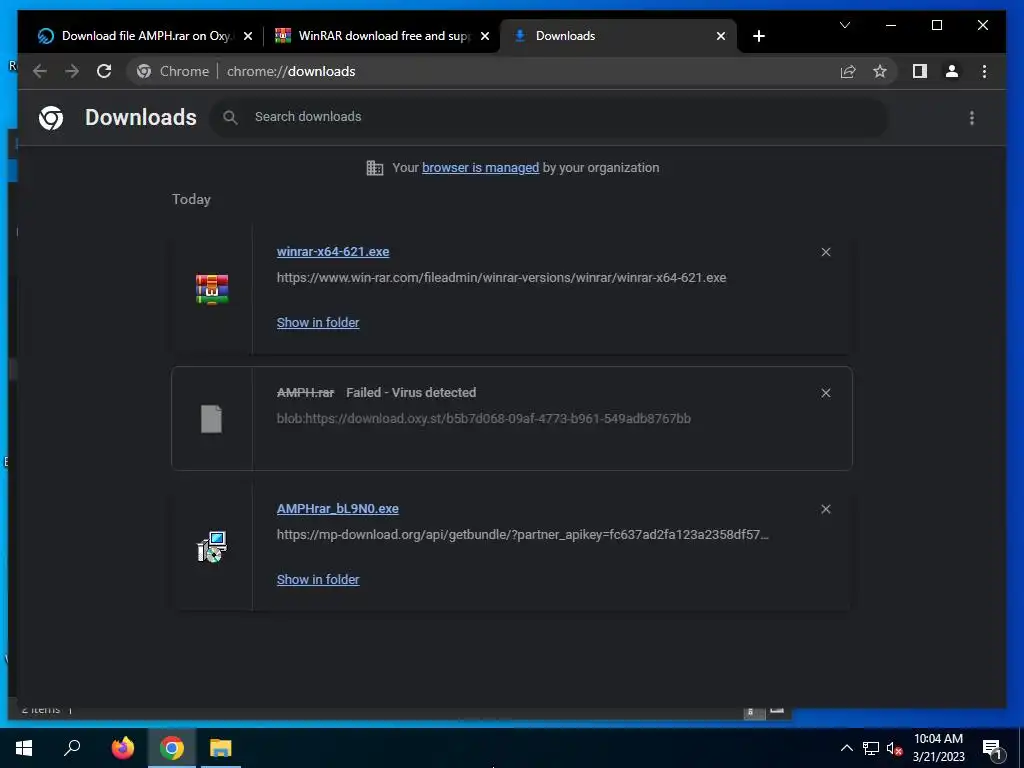The width and height of the screenshot is (1024, 768).
Task: Click the AMPHrar_bL9N0.exe installer icon
Action: pos(212,547)
